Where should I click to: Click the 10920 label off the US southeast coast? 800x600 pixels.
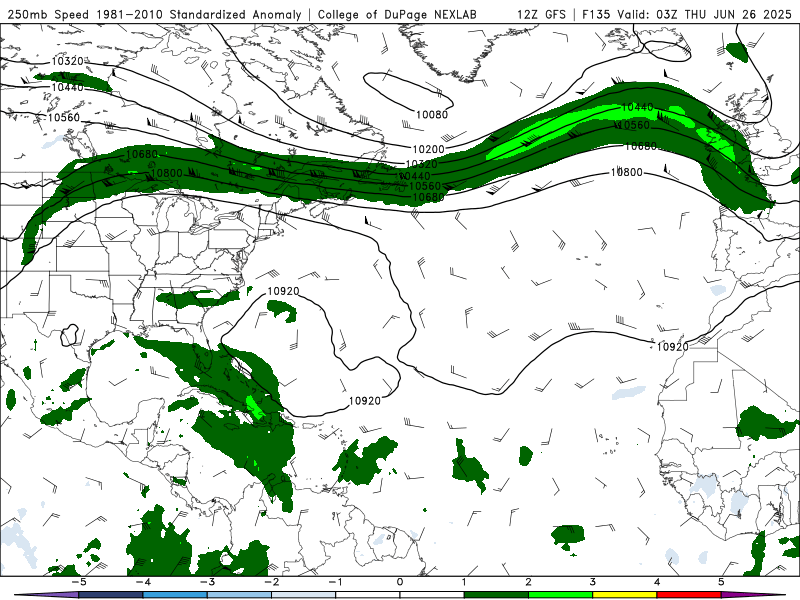(283, 291)
